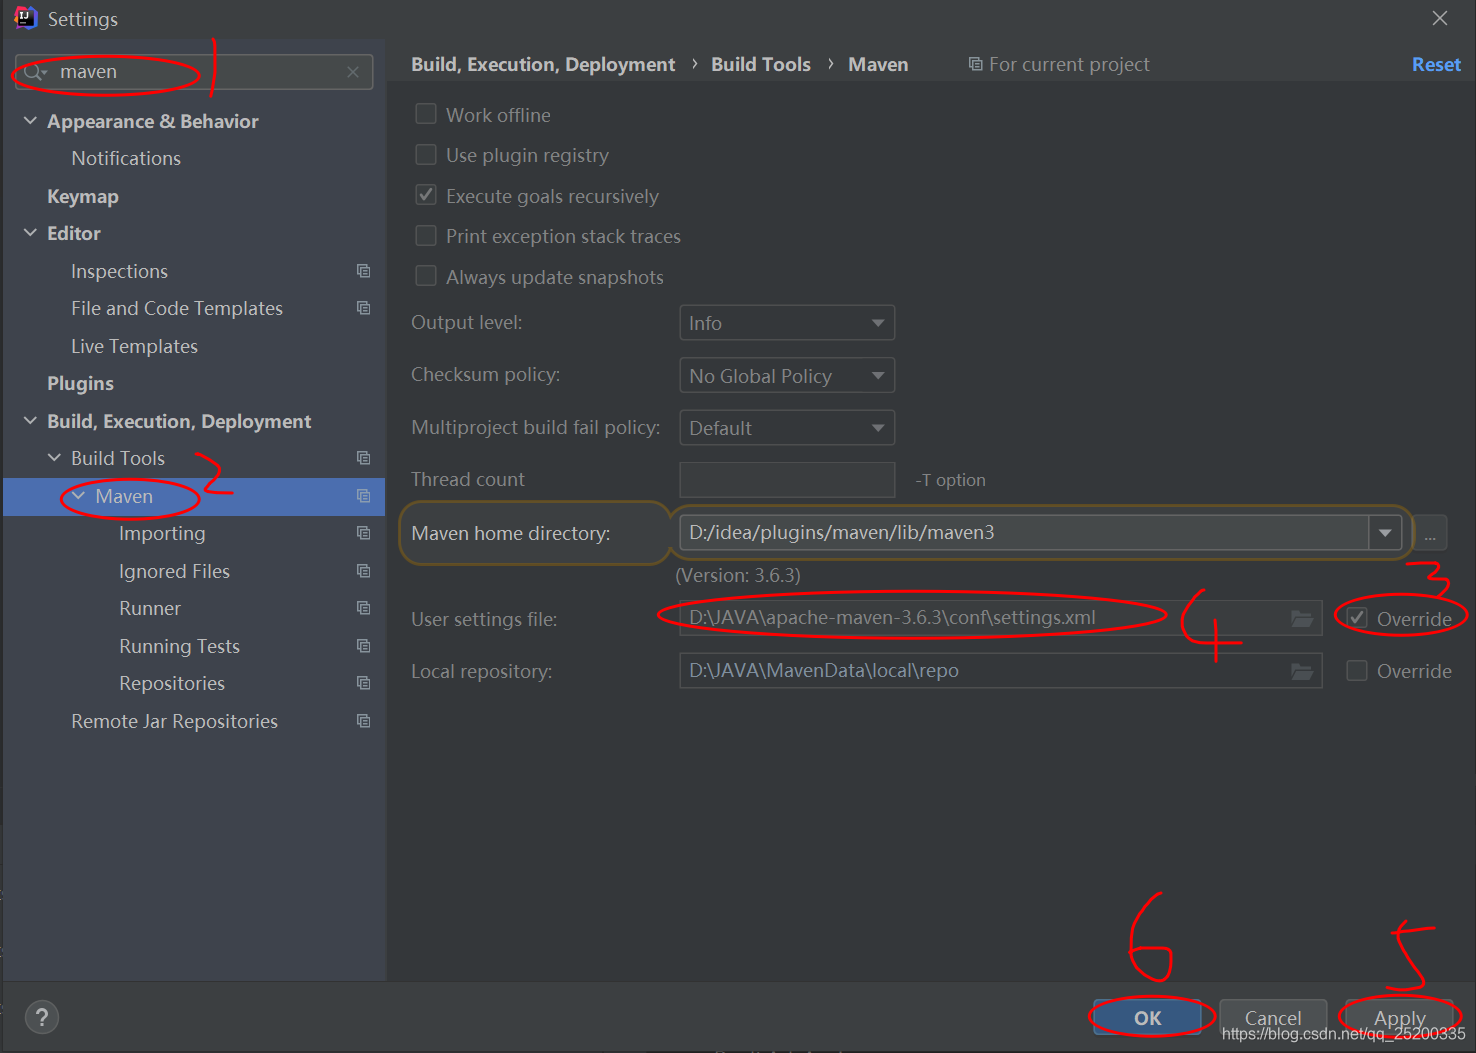Select Running Tests under Maven

coord(179,646)
